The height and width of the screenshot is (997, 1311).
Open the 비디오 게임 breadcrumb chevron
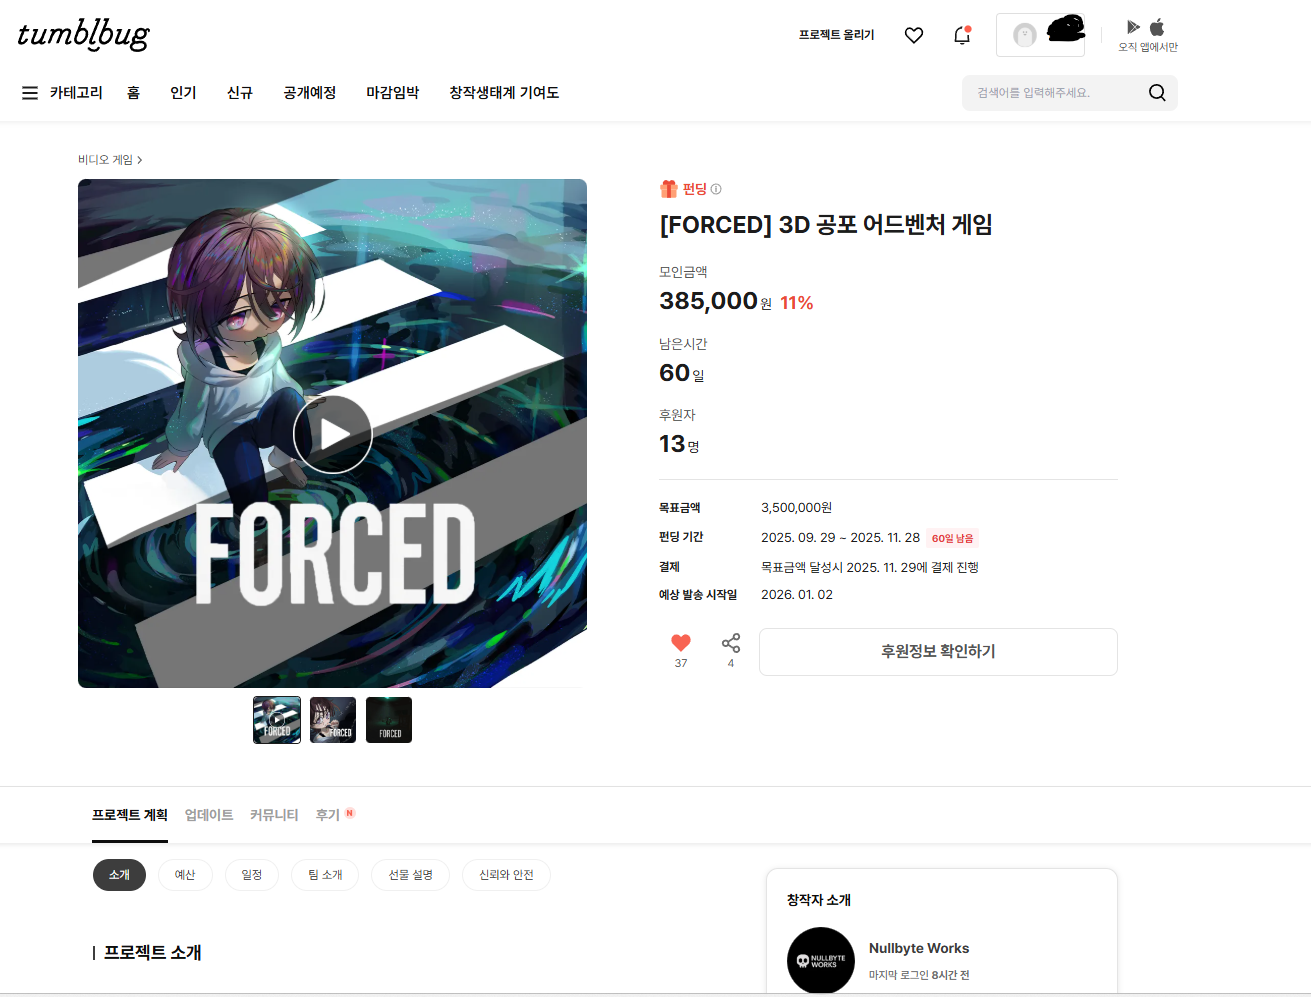point(139,160)
